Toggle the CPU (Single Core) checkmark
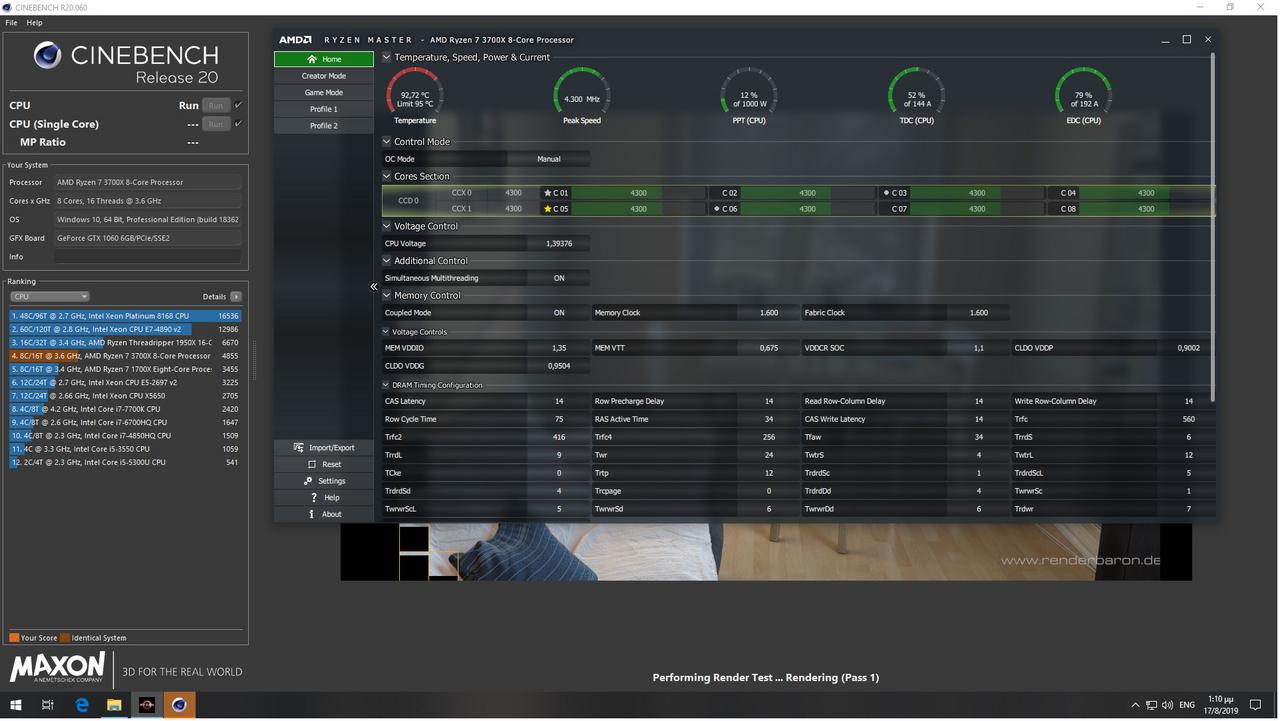Screen dimensions: 1280x721 pyautogui.click(x=238, y=124)
